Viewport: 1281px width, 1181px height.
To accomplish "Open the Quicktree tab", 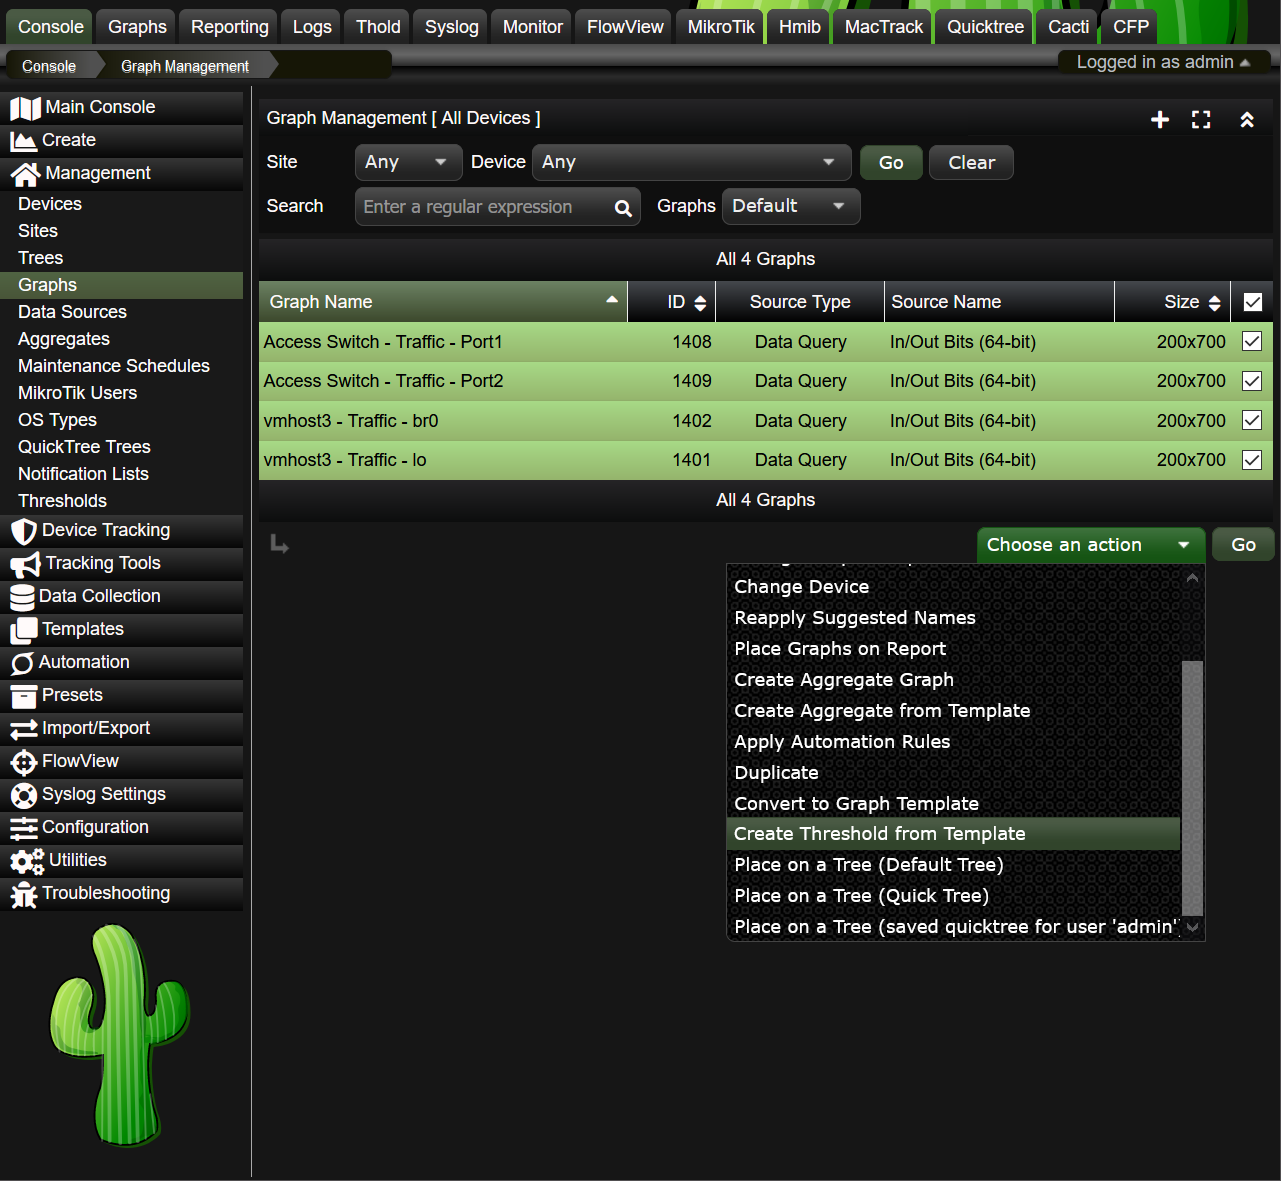I will pos(985,27).
